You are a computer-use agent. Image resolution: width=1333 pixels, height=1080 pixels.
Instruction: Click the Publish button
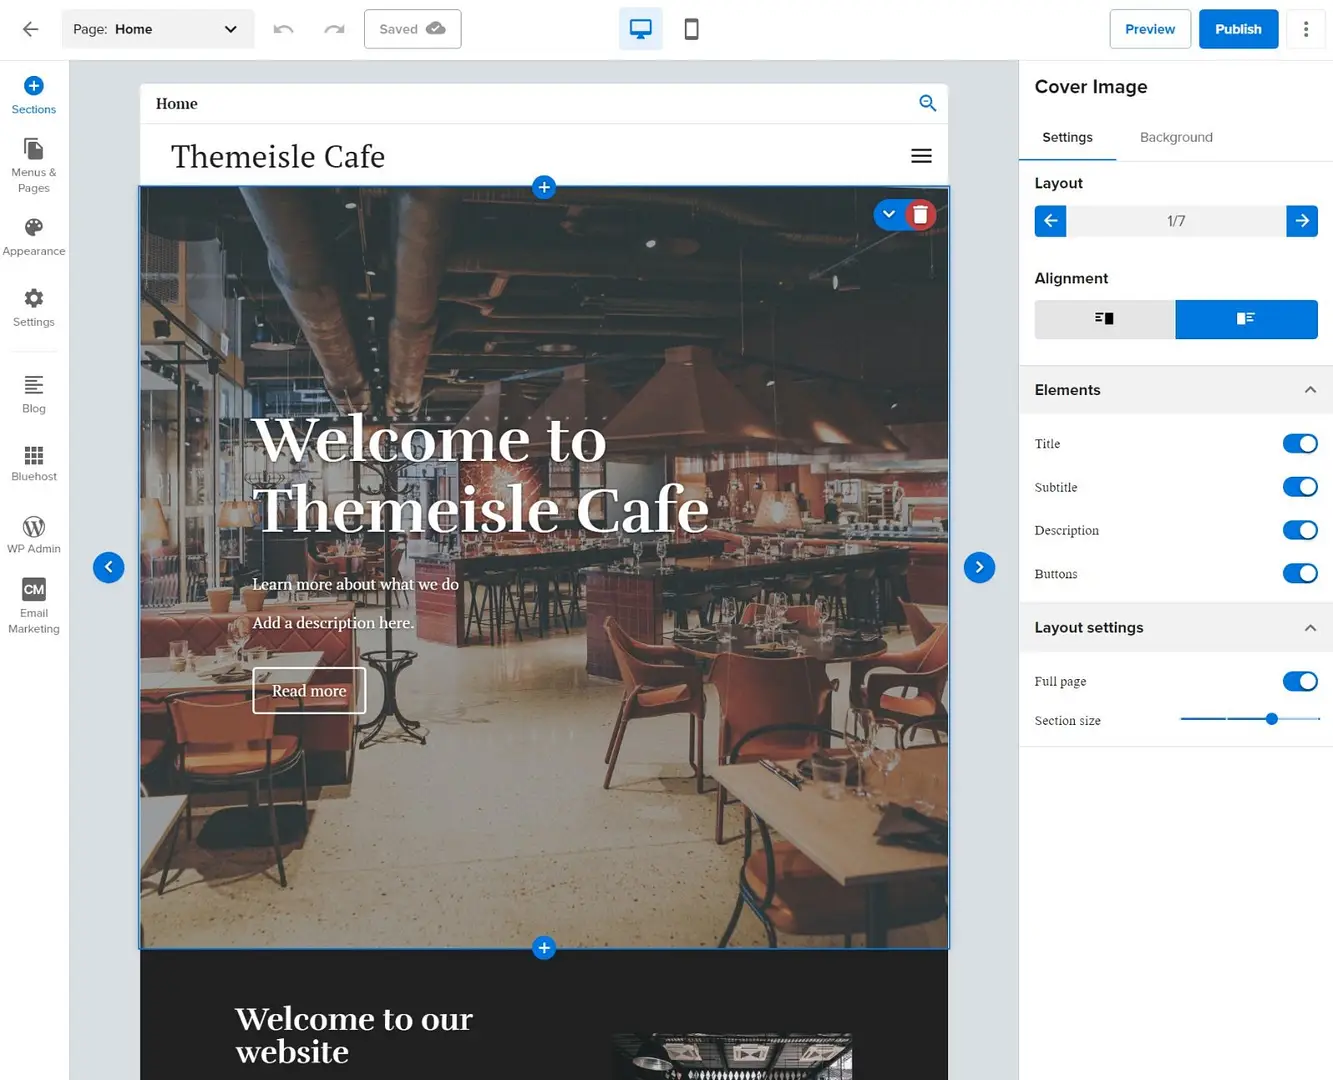pyautogui.click(x=1237, y=29)
